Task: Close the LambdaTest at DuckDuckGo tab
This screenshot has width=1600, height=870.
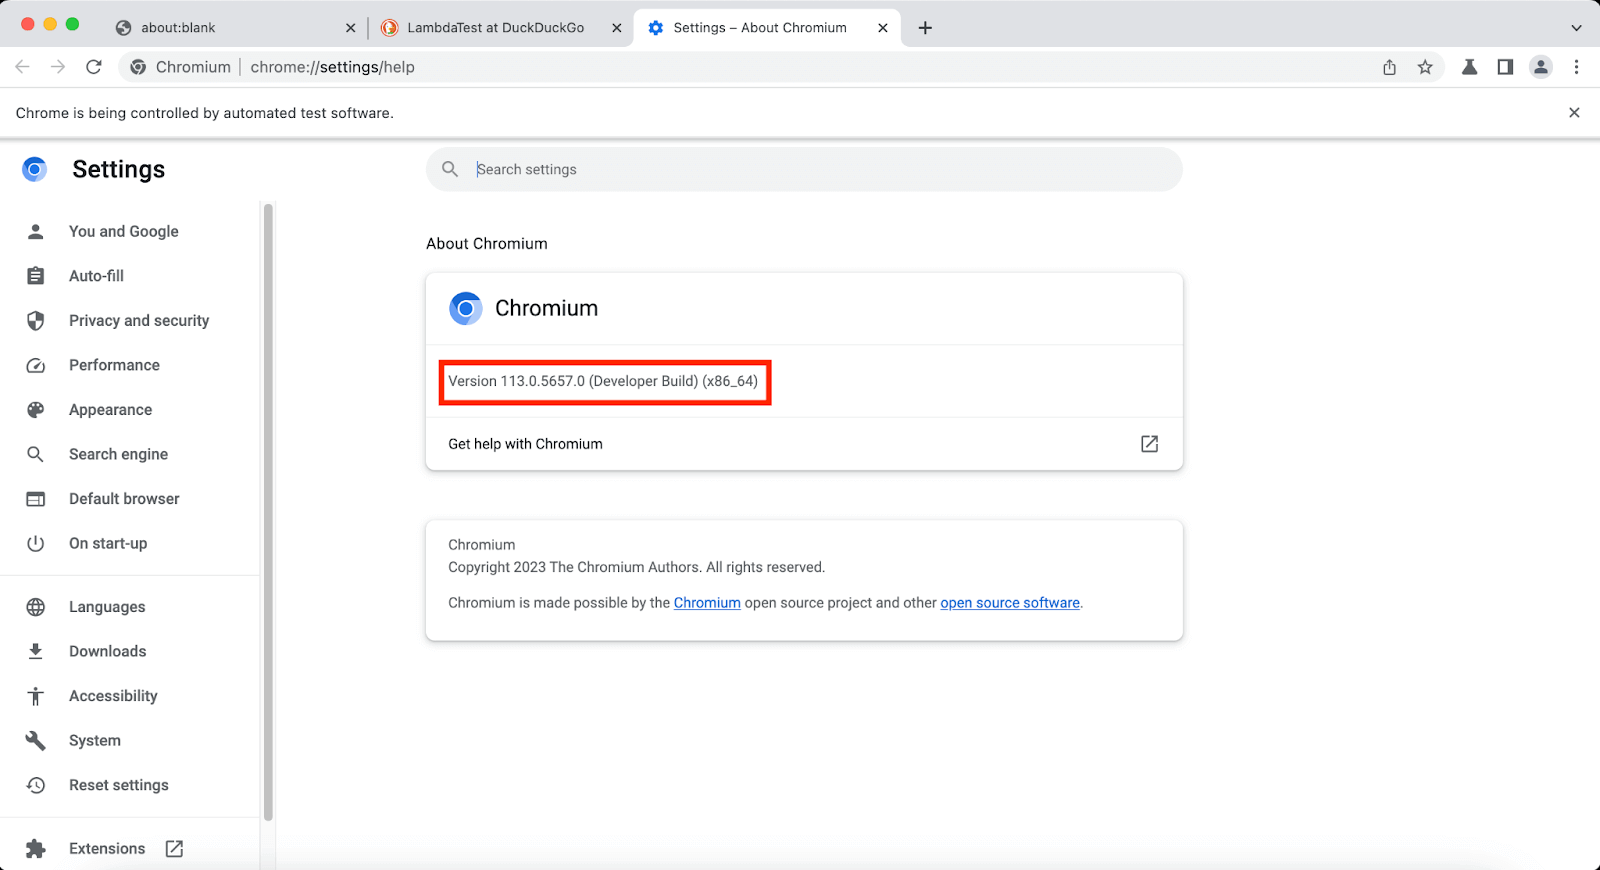Action: click(x=616, y=28)
